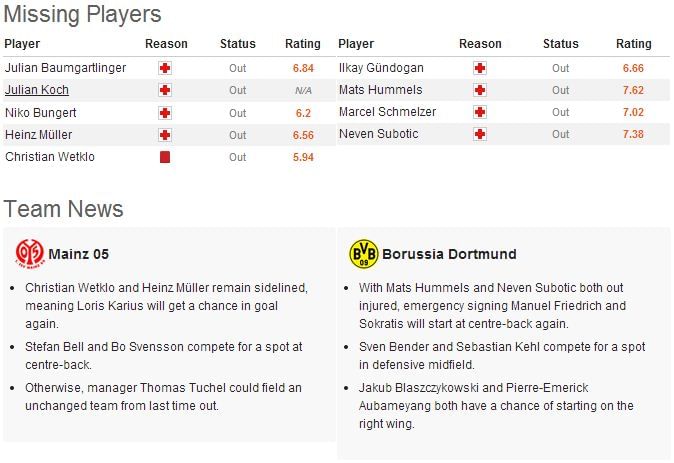The height and width of the screenshot is (463, 674).
Task: Select player name Mats Hummels
Action: point(380,90)
